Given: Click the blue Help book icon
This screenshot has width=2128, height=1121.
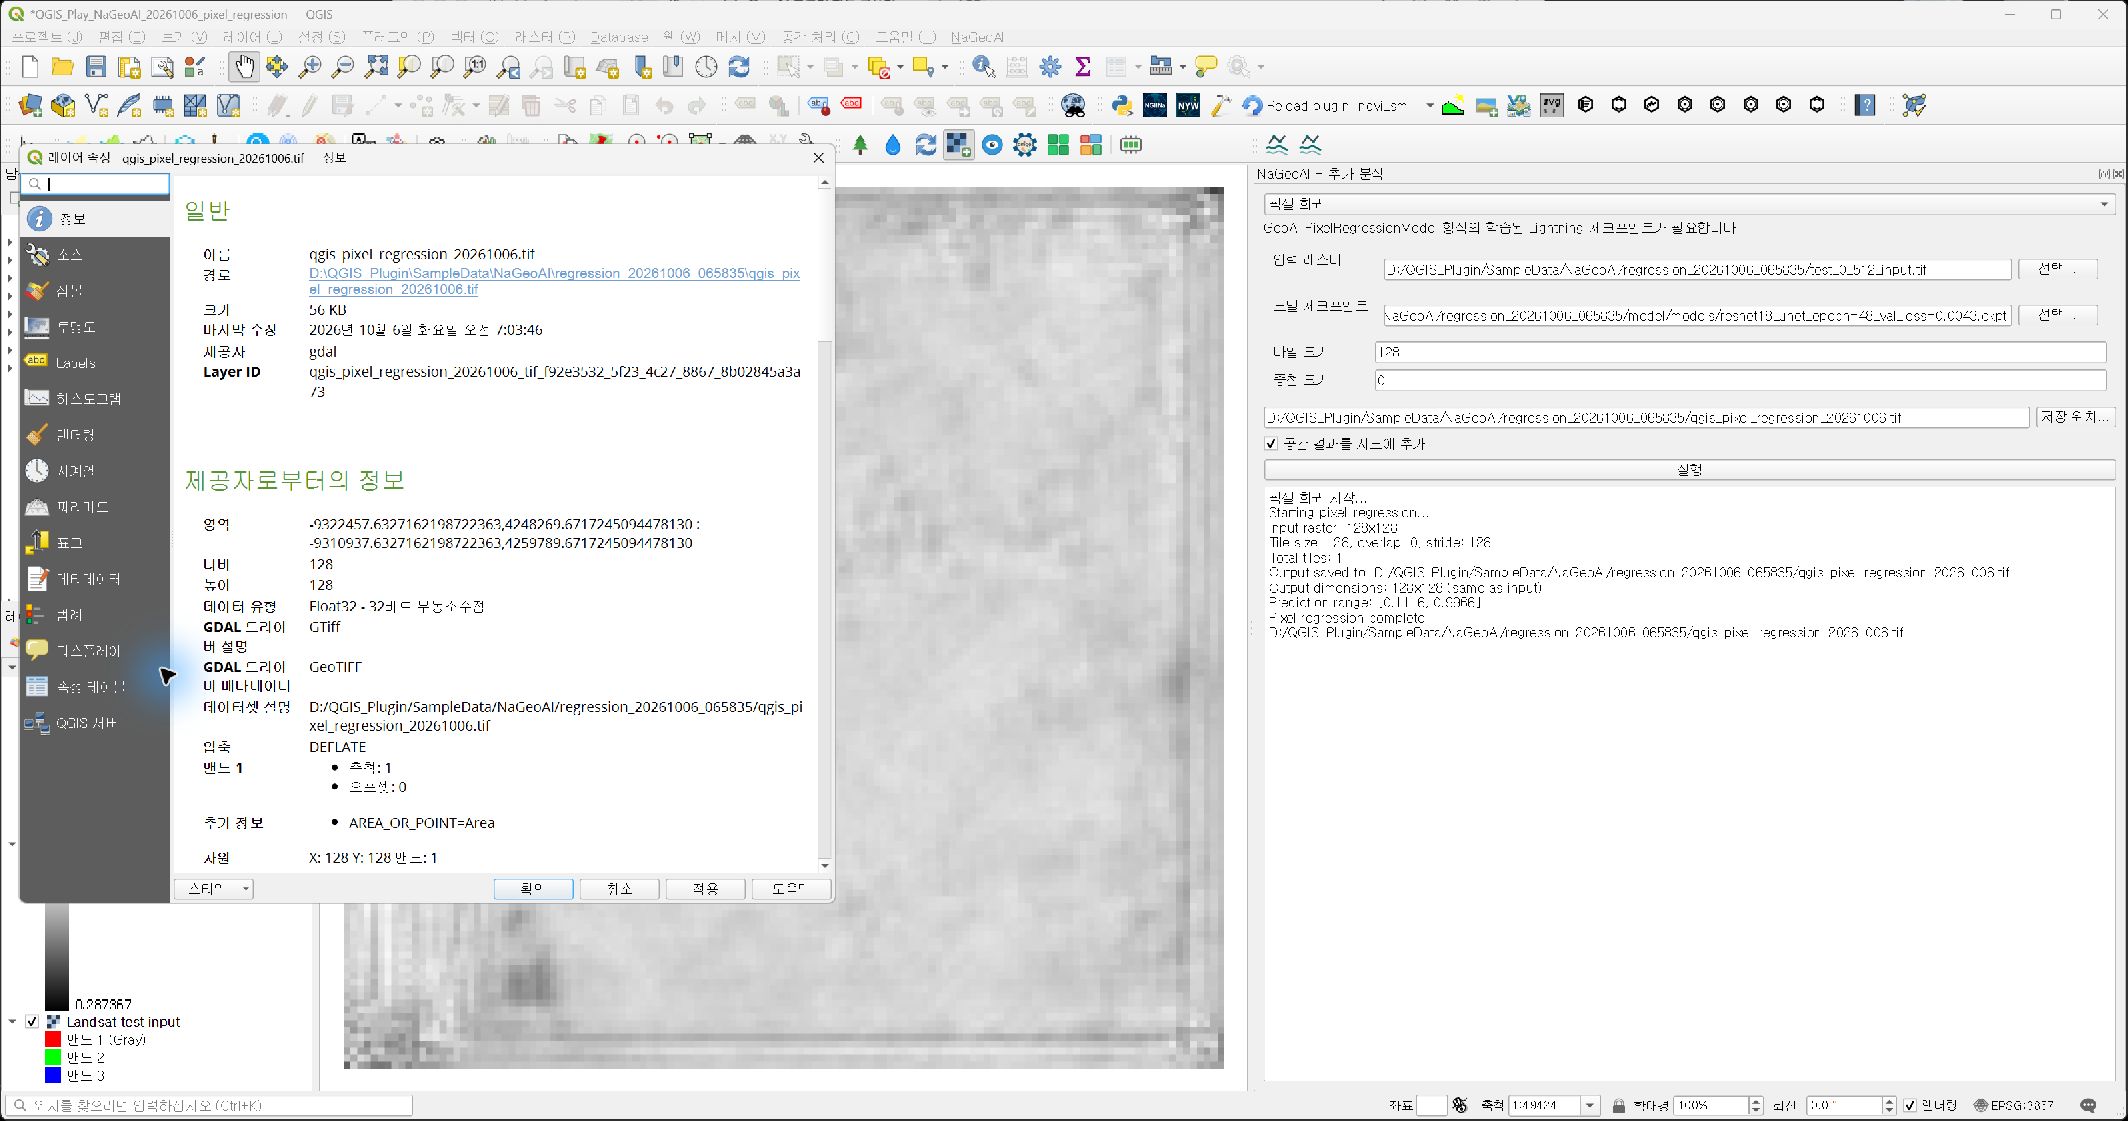Looking at the screenshot, I should (1865, 105).
